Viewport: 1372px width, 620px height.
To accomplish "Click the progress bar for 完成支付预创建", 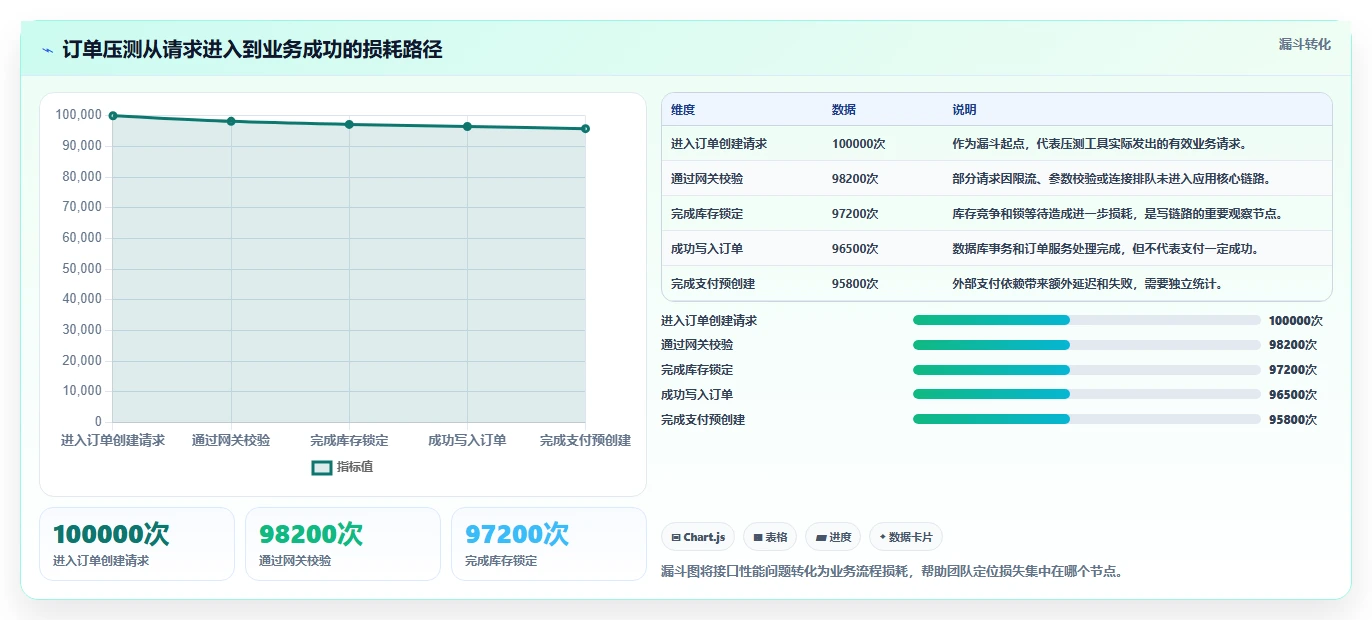I will (x=1086, y=419).
